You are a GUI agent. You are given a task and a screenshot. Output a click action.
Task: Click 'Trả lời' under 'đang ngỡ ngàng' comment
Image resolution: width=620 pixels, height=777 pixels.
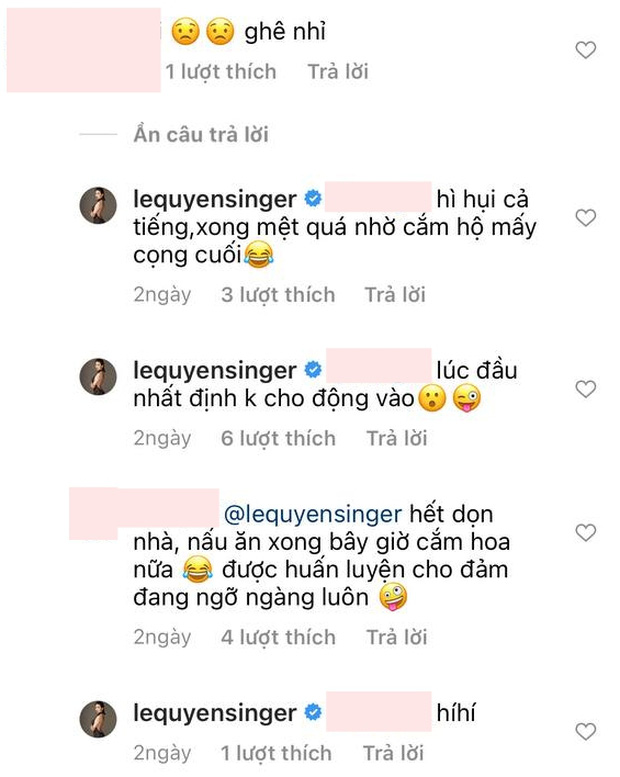point(395,637)
